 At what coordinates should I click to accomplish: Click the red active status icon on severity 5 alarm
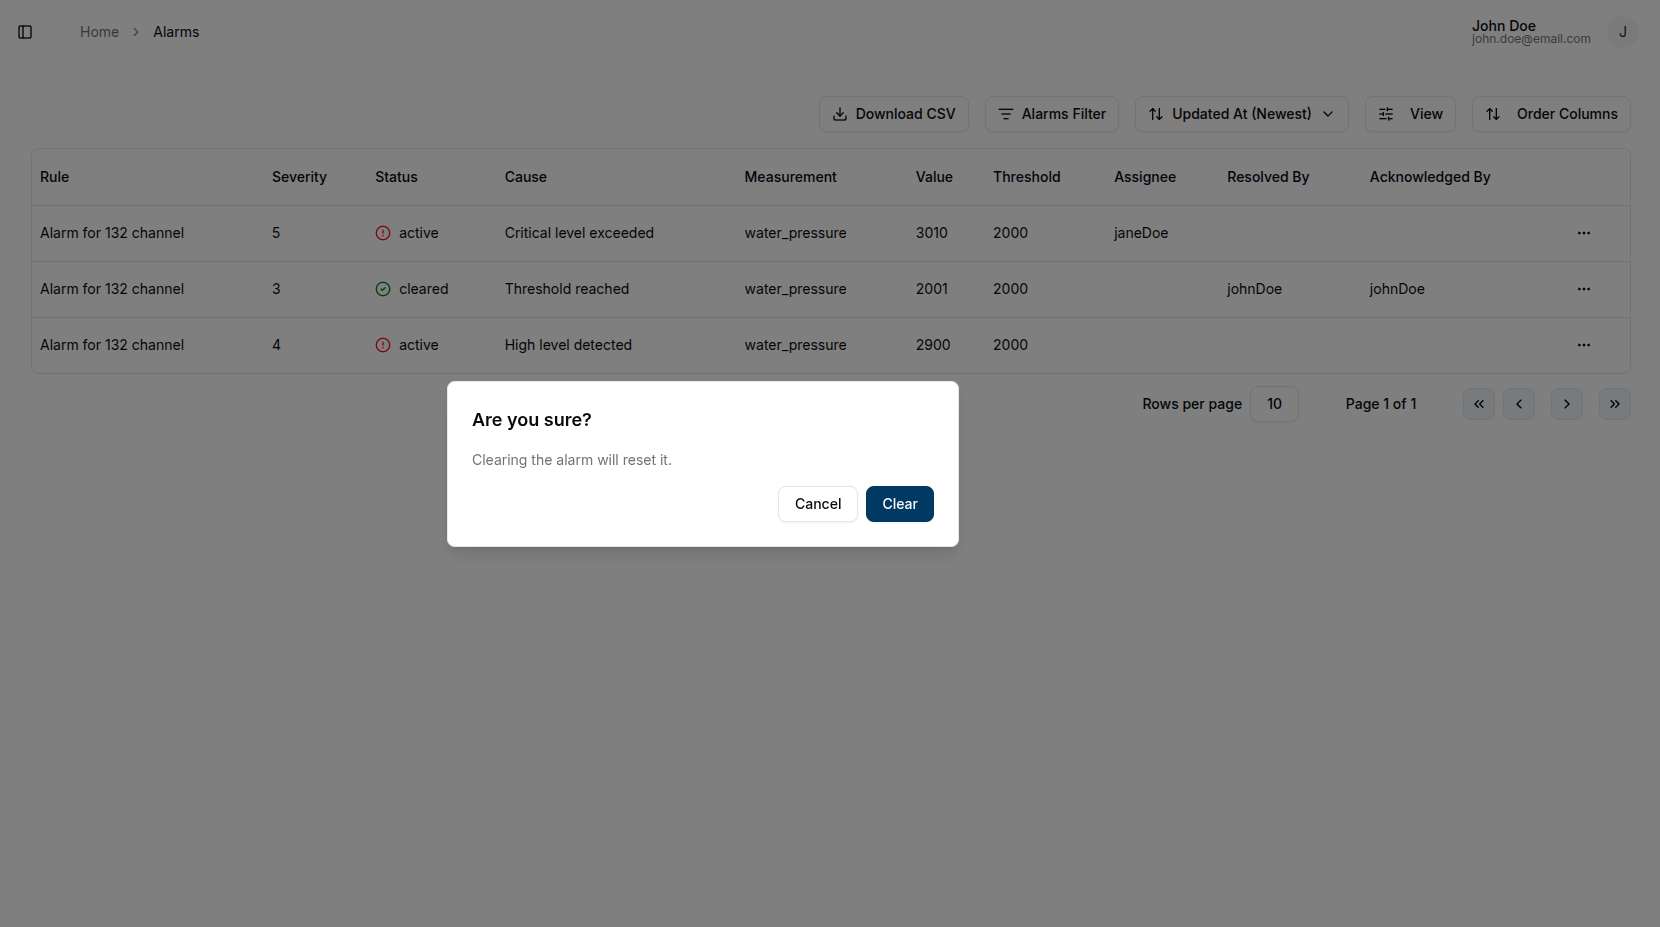pos(382,232)
